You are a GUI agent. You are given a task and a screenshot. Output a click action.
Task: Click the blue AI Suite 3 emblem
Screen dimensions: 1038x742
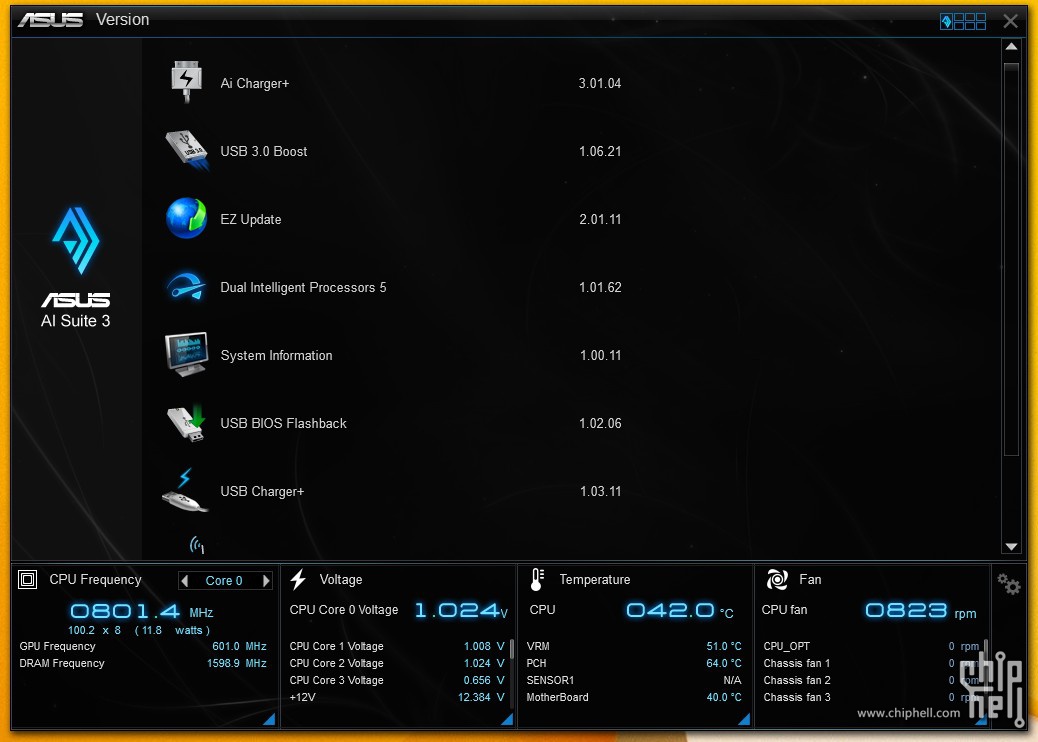coord(76,240)
